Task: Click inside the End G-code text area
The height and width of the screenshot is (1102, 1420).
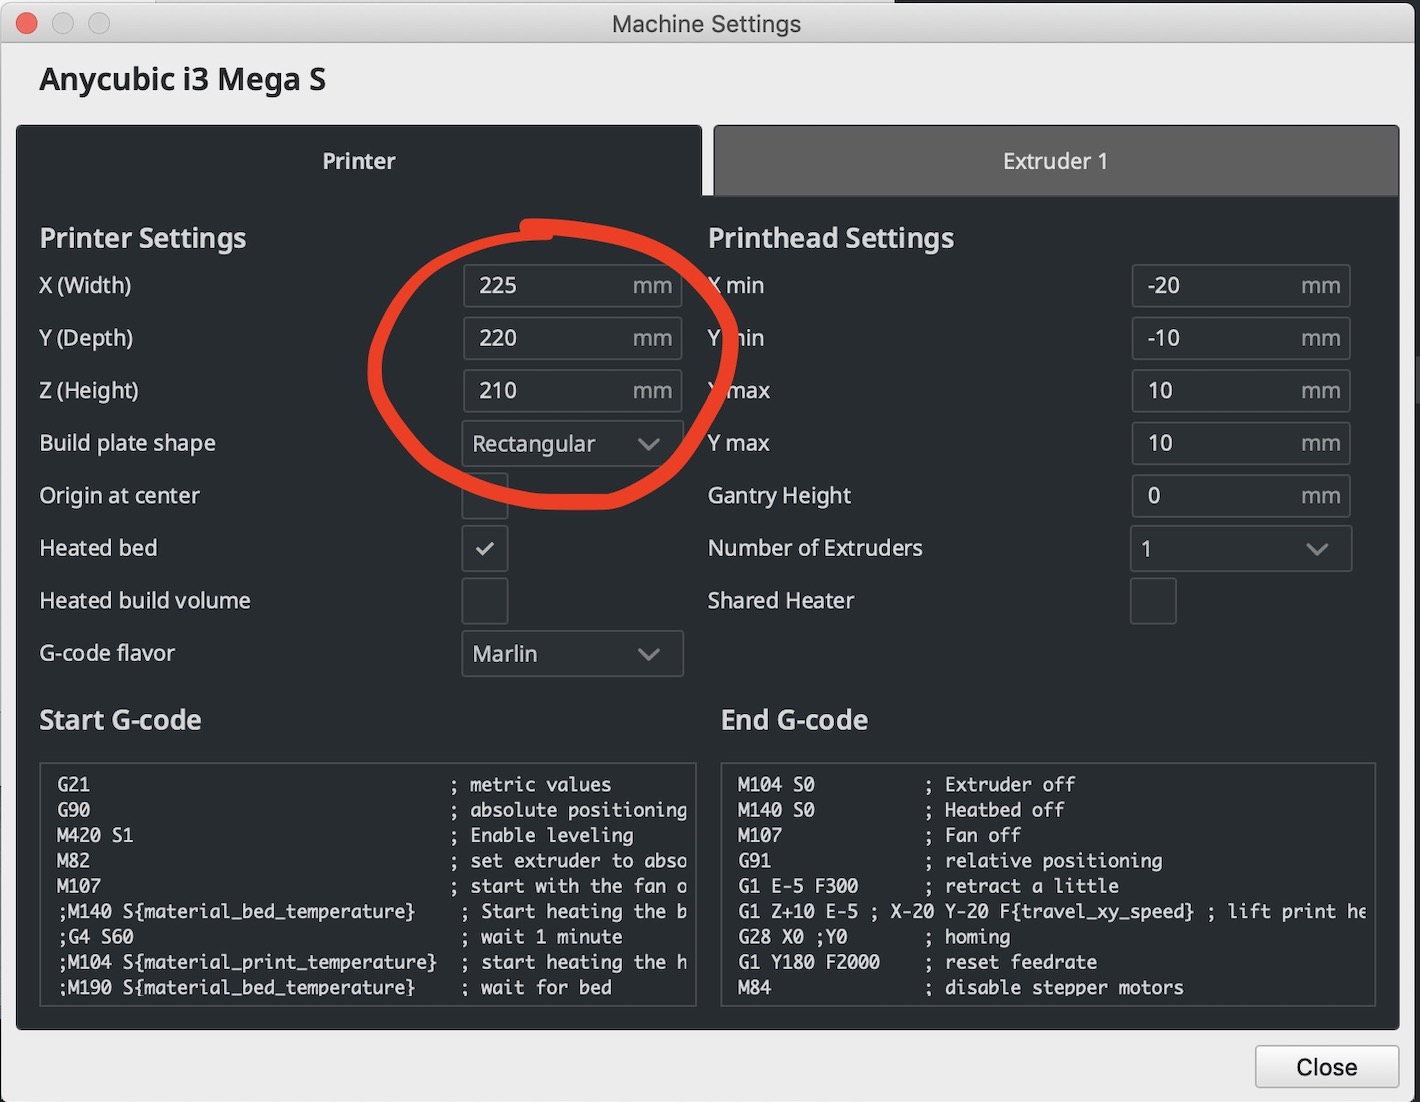Action: [x=1048, y=884]
